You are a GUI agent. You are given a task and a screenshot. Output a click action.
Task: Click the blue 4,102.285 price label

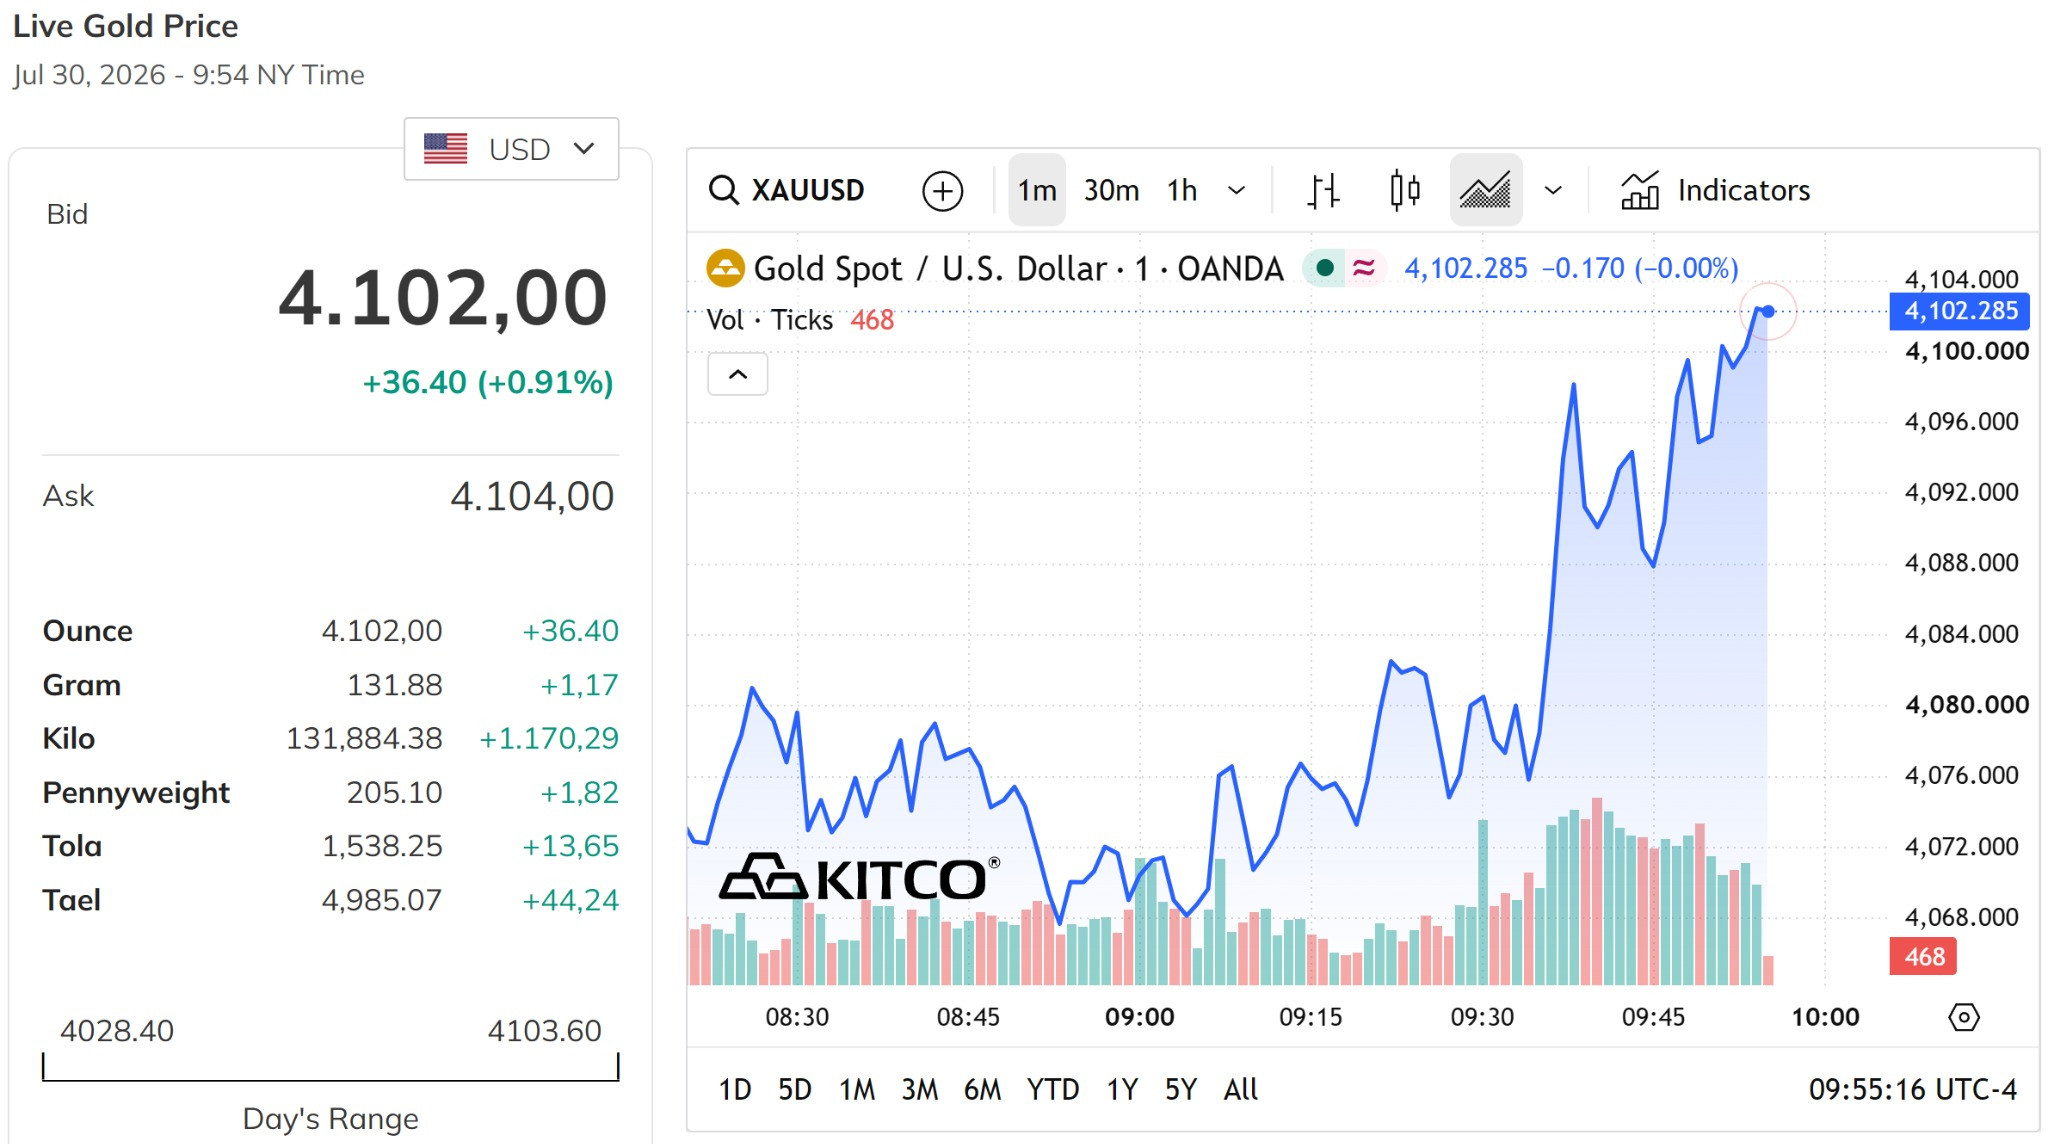coord(1960,311)
